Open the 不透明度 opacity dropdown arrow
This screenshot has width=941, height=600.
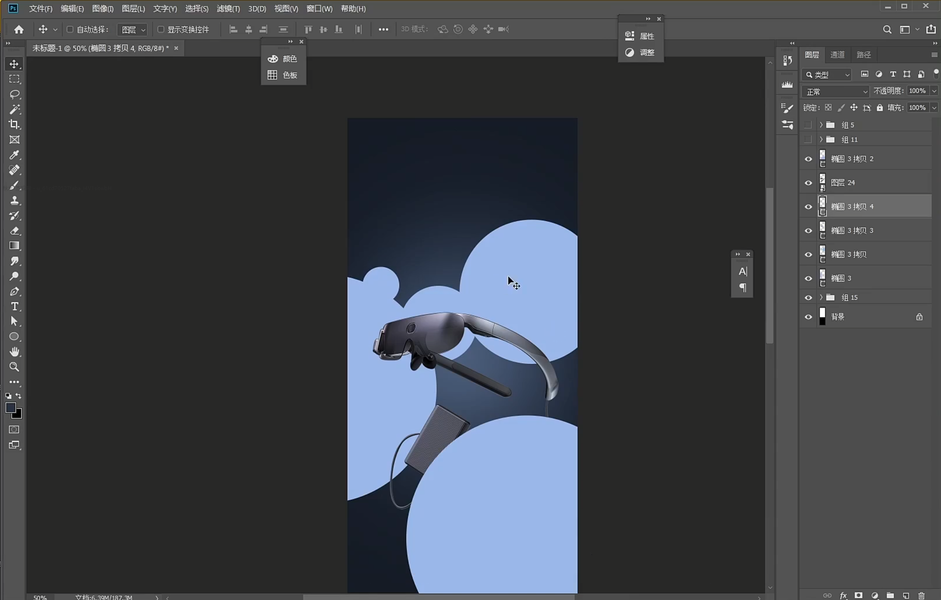point(934,91)
